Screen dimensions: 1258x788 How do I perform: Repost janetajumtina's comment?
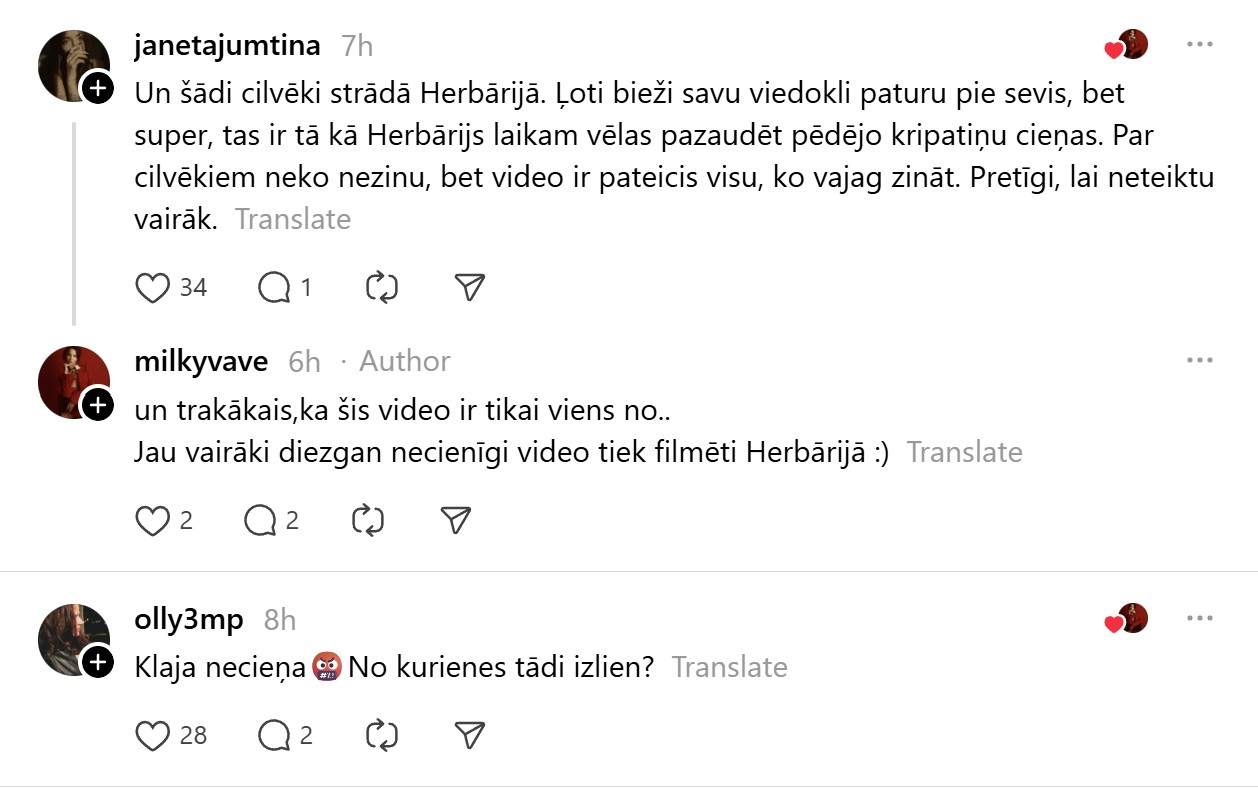coord(382,288)
